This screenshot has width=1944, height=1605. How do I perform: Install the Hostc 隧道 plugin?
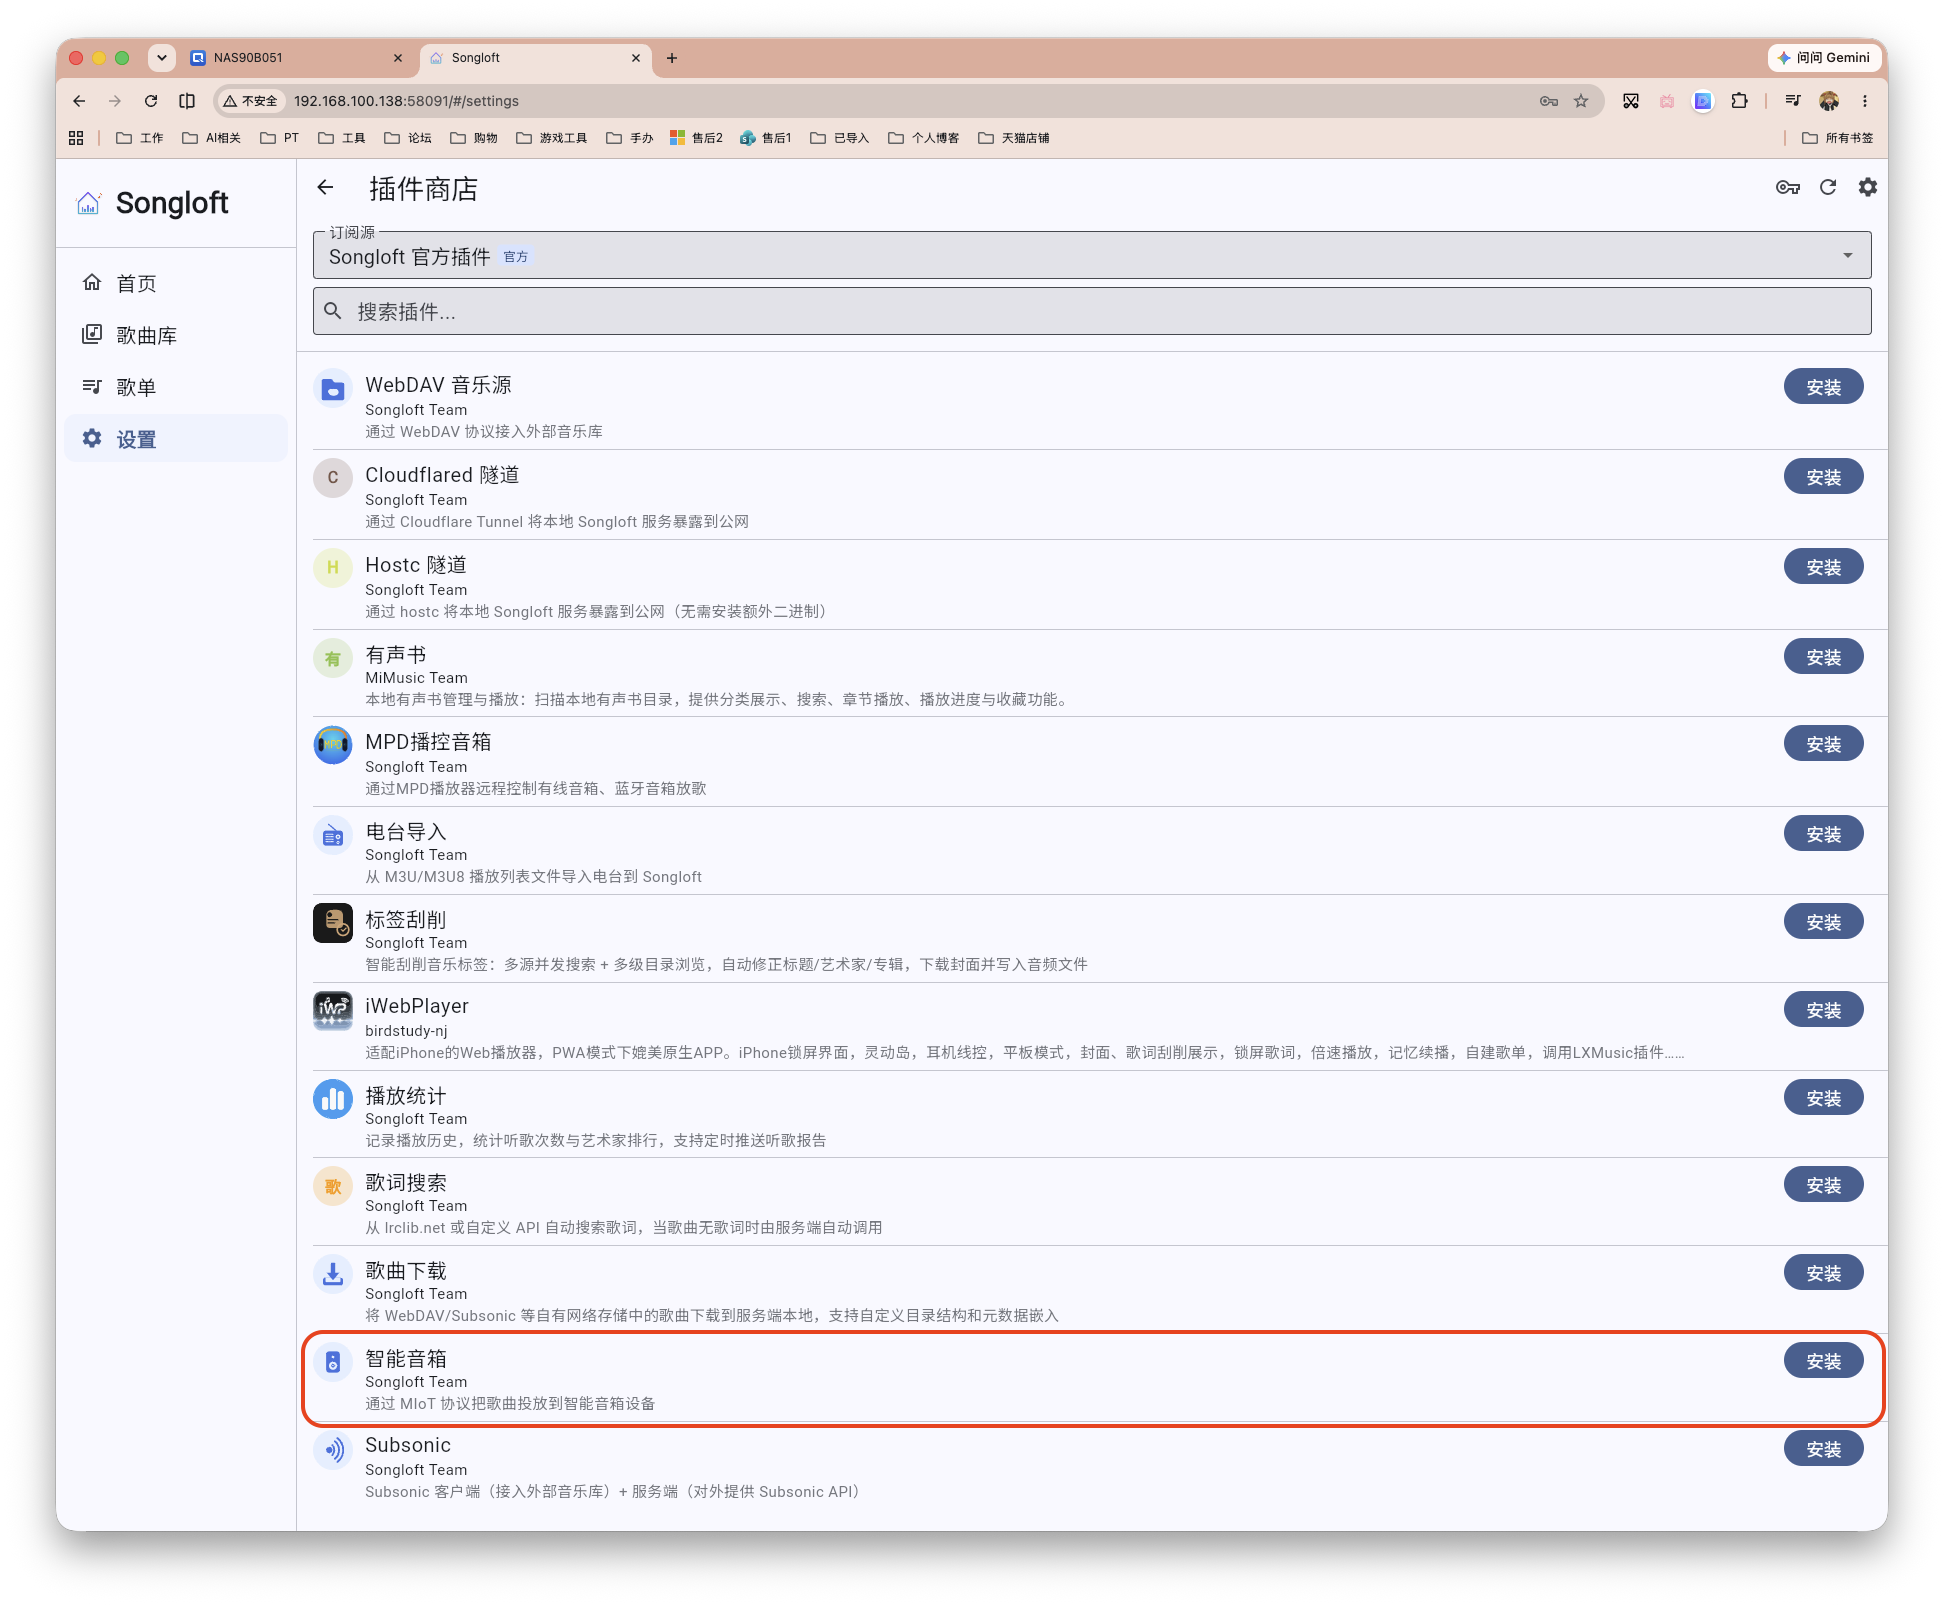(x=1823, y=568)
